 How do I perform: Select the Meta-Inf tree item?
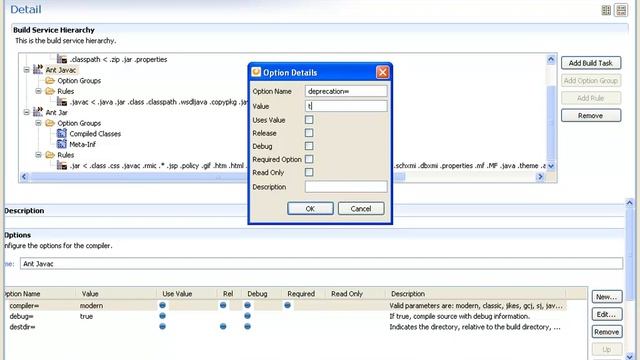click(82, 144)
